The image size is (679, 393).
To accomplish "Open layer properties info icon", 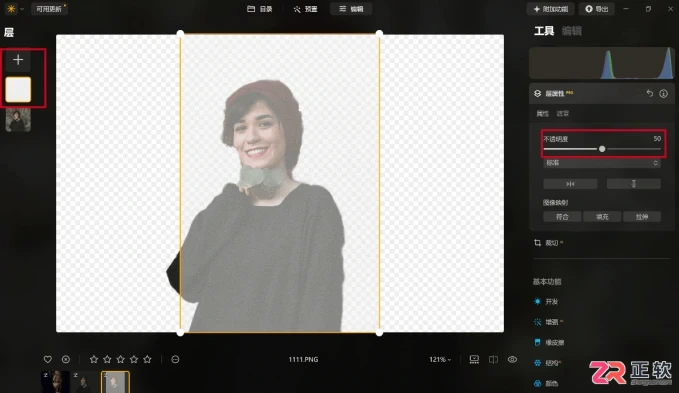I will click(663, 93).
